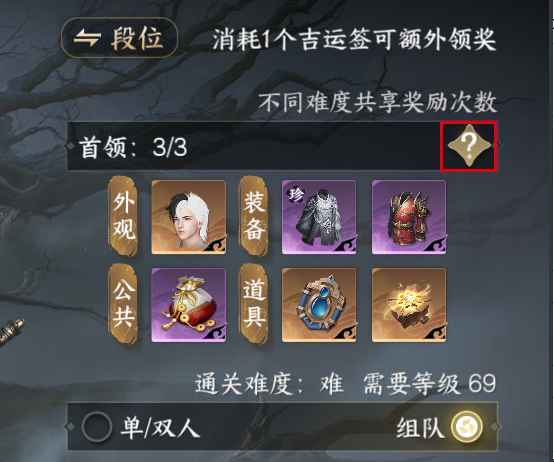Expand the 首领: 3/3 boss bar

[283, 146]
